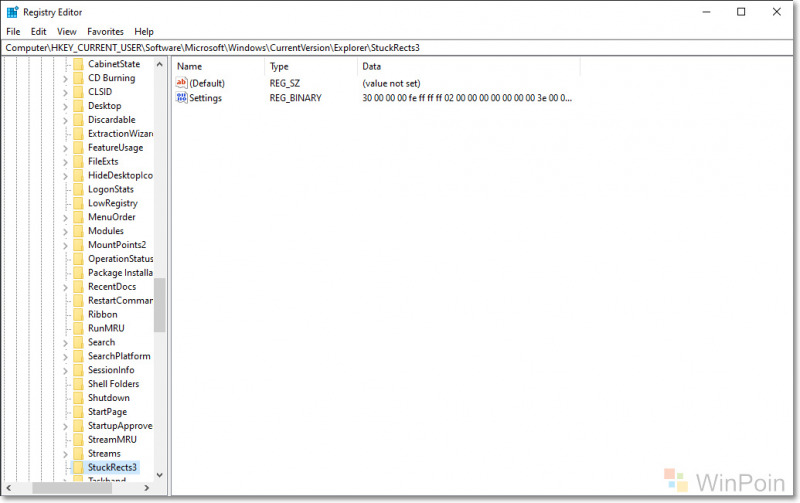Expand the MenuOrder key
Screen dimensions: 800x503
click(65, 218)
